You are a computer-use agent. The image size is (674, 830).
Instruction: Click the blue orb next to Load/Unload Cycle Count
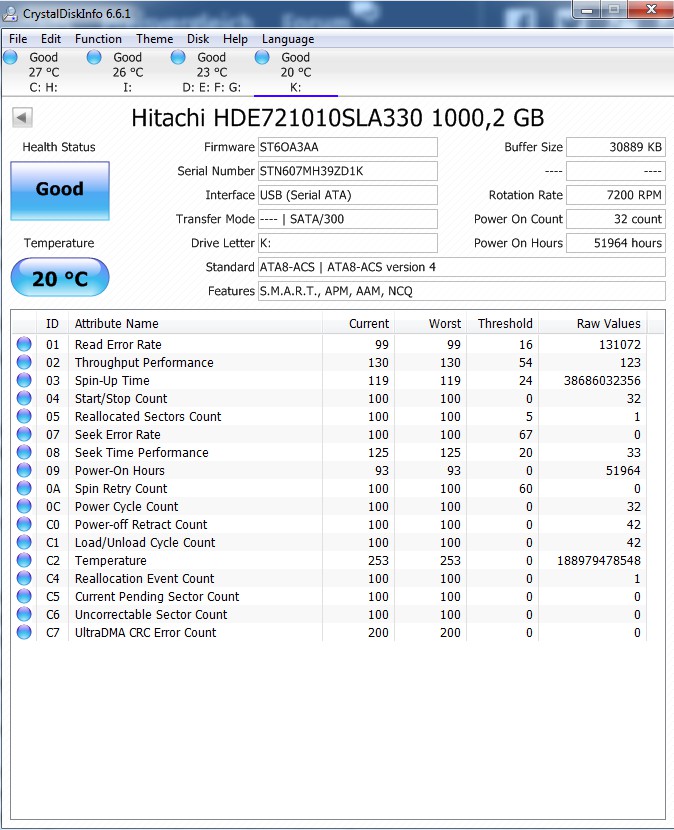coord(24,542)
